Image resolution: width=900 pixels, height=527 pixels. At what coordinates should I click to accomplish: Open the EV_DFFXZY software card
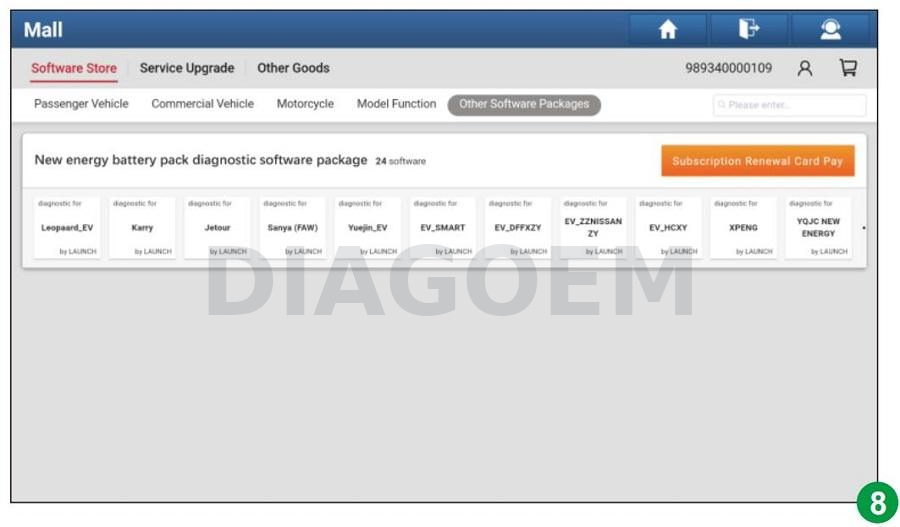pyautogui.click(x=518, y=228)
